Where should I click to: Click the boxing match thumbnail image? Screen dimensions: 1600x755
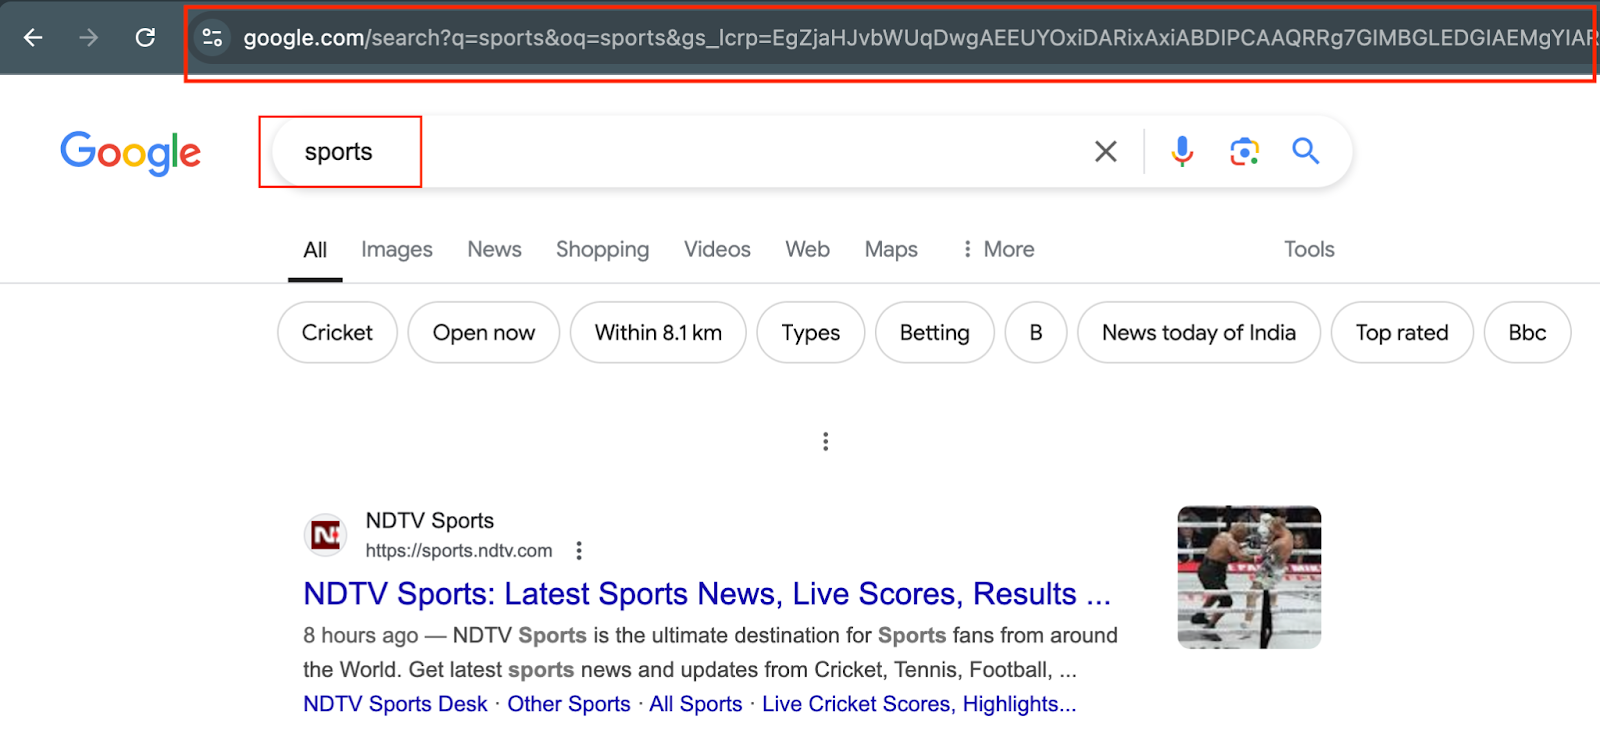point(1249,577)
